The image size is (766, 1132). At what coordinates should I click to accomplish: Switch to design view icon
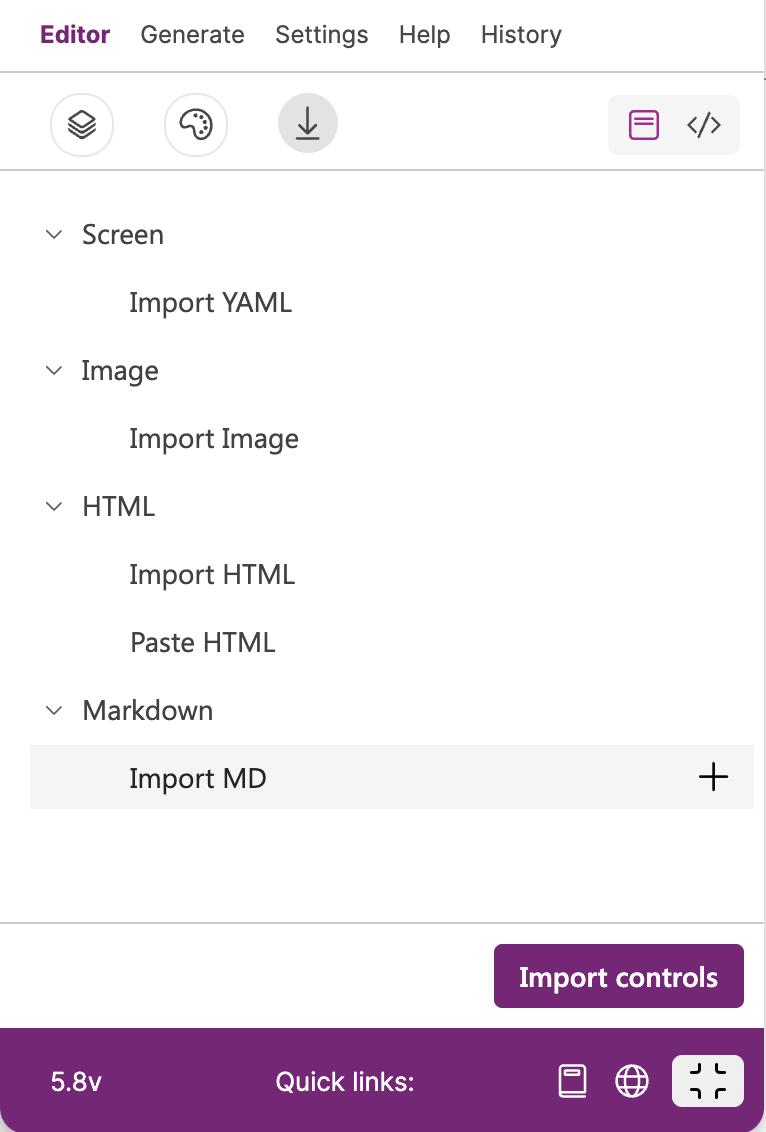(643, 125)
